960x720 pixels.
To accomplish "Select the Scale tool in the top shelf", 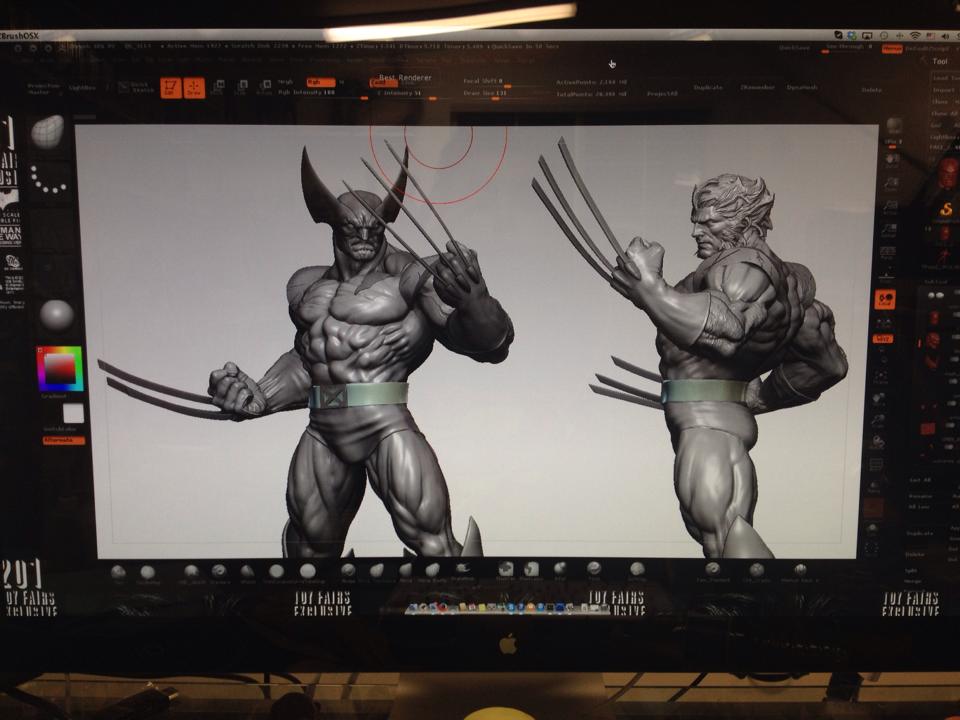I will pyautogui.click(x=241, y=88).
